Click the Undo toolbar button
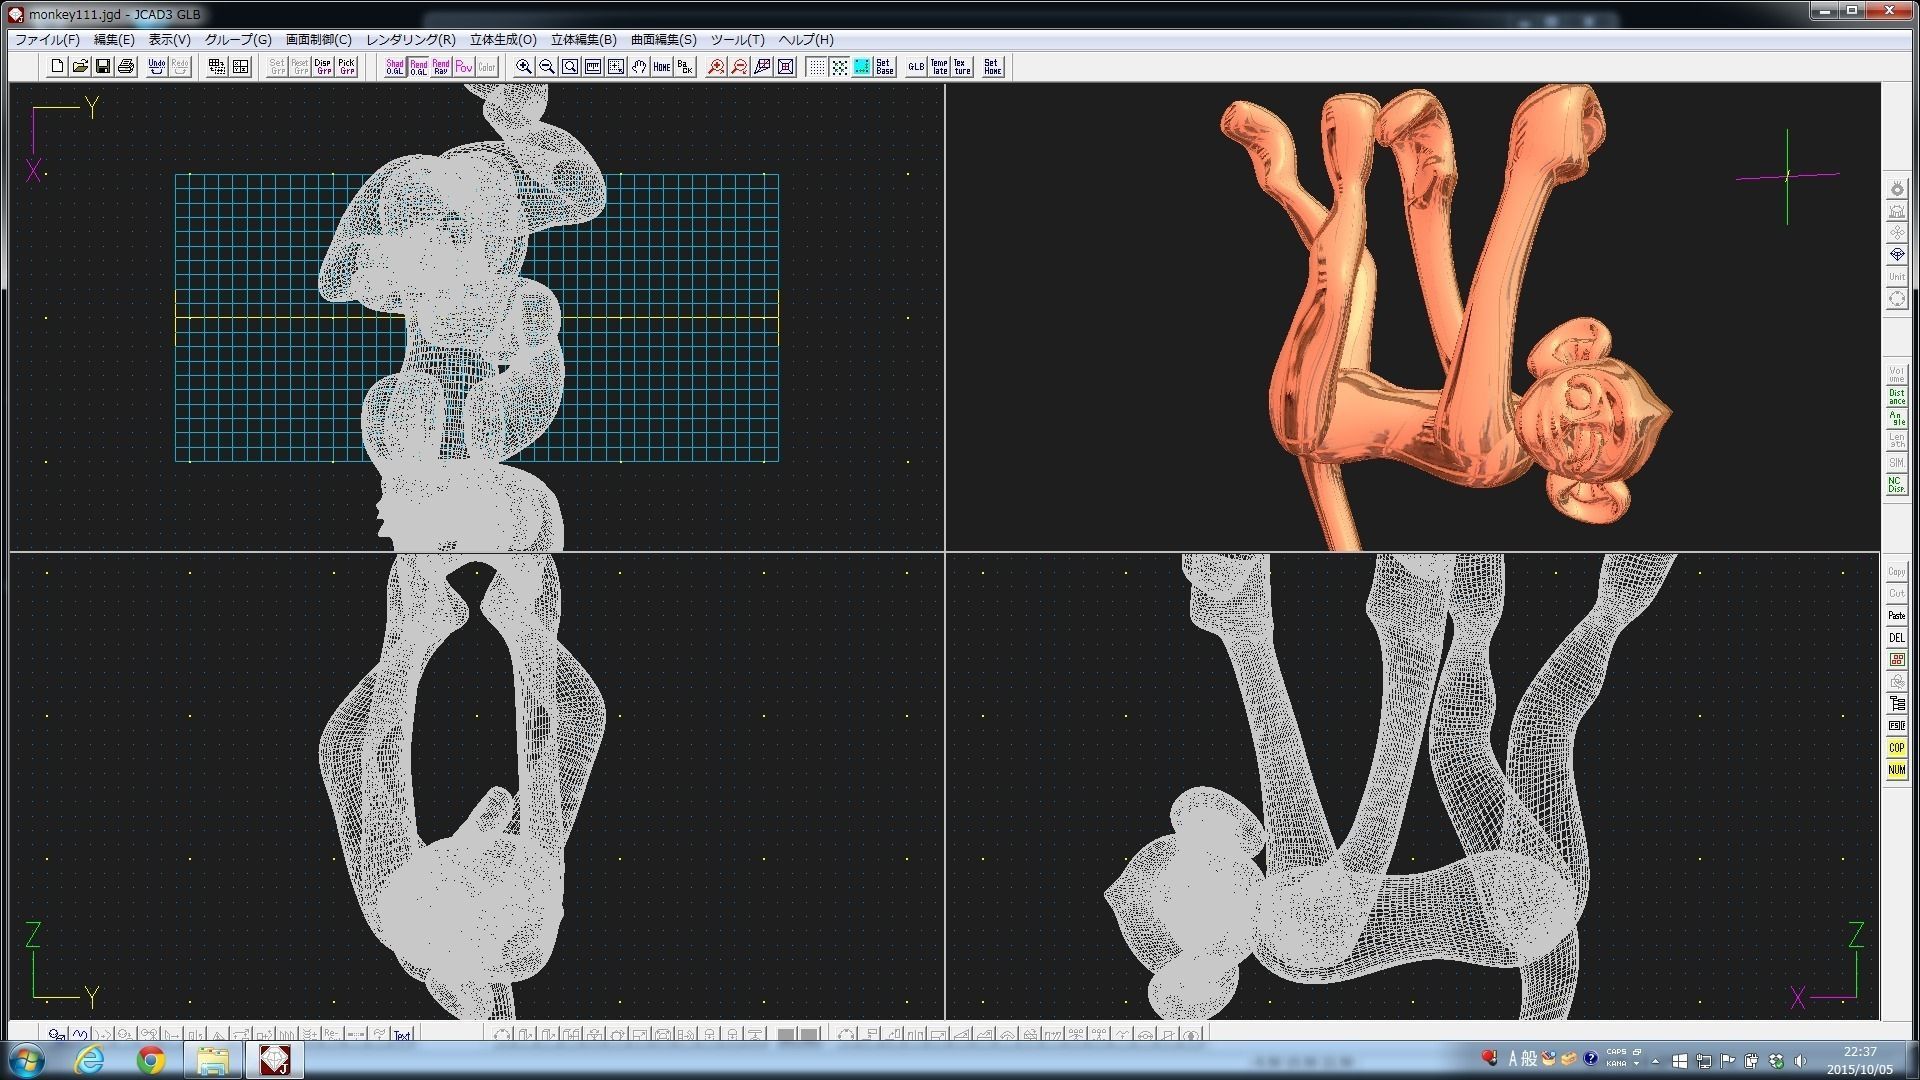This screenshot has width=1920, height=1080. pos(157,67)
